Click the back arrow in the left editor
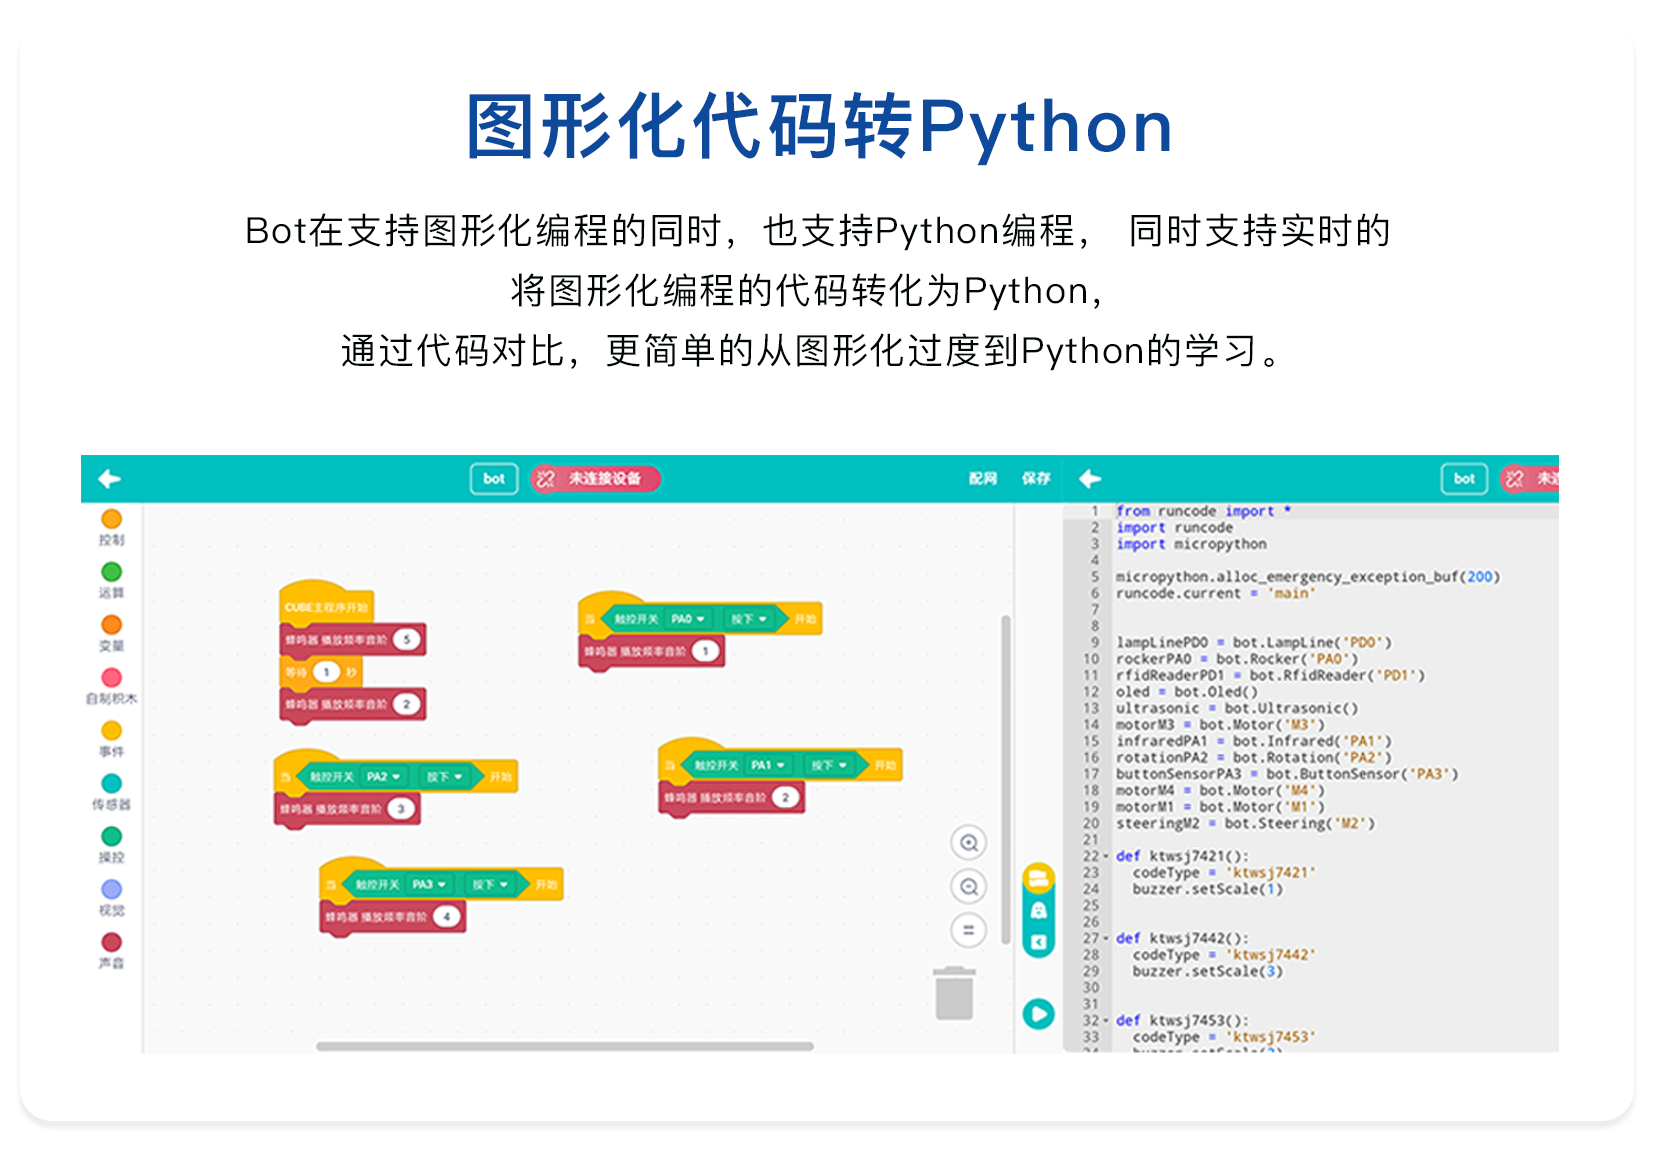 click(110, 479)
